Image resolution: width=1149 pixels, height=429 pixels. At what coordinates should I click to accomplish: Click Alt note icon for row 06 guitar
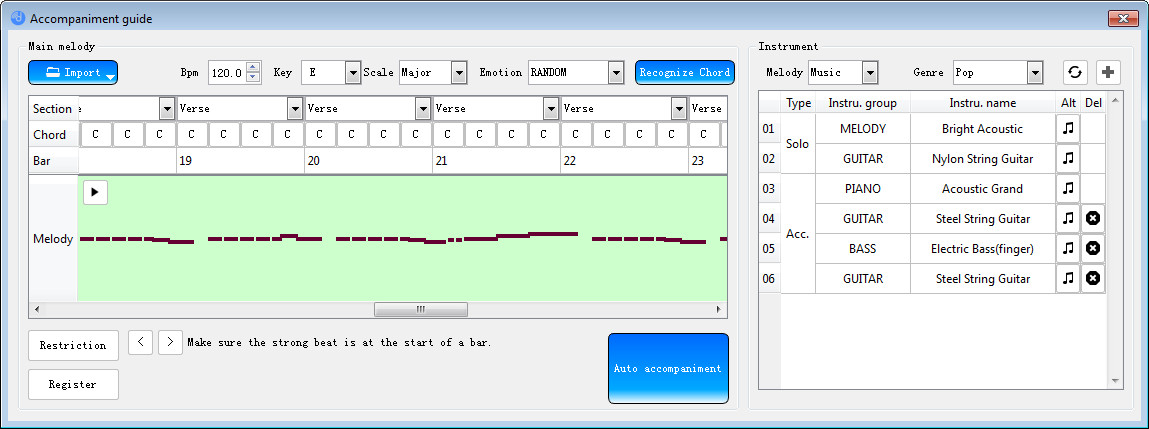pos(1068,278)
